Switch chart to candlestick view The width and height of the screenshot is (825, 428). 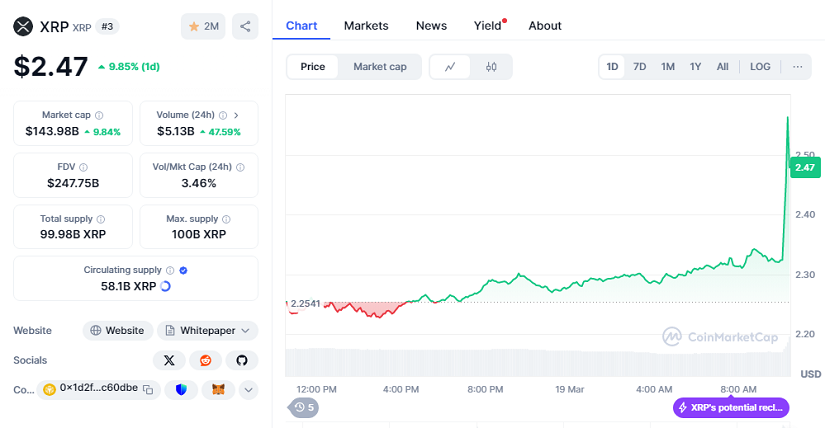pos(491,67)
